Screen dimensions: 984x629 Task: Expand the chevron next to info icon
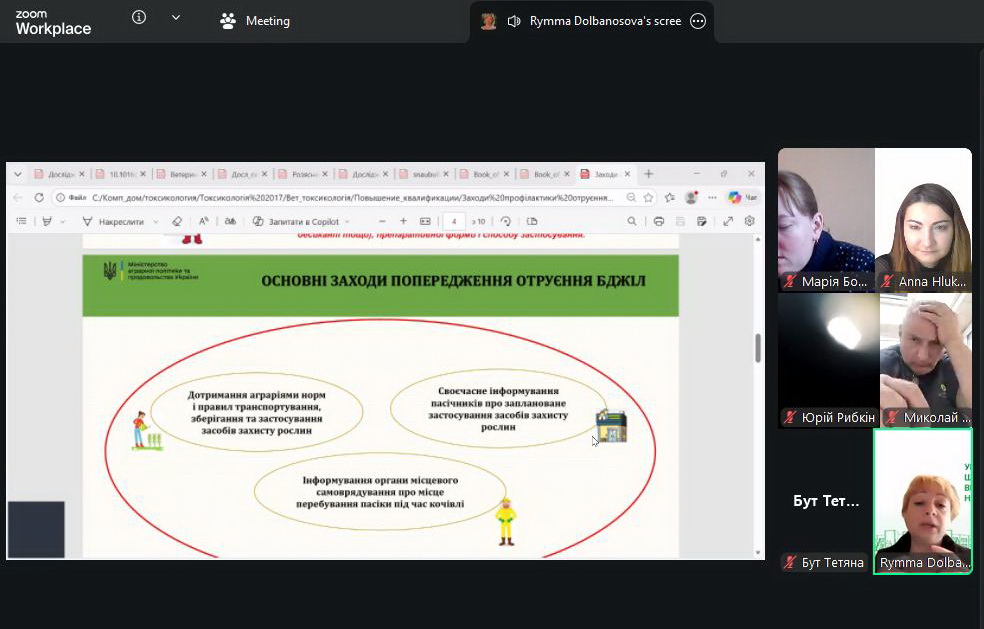click(x=176, y=18)
